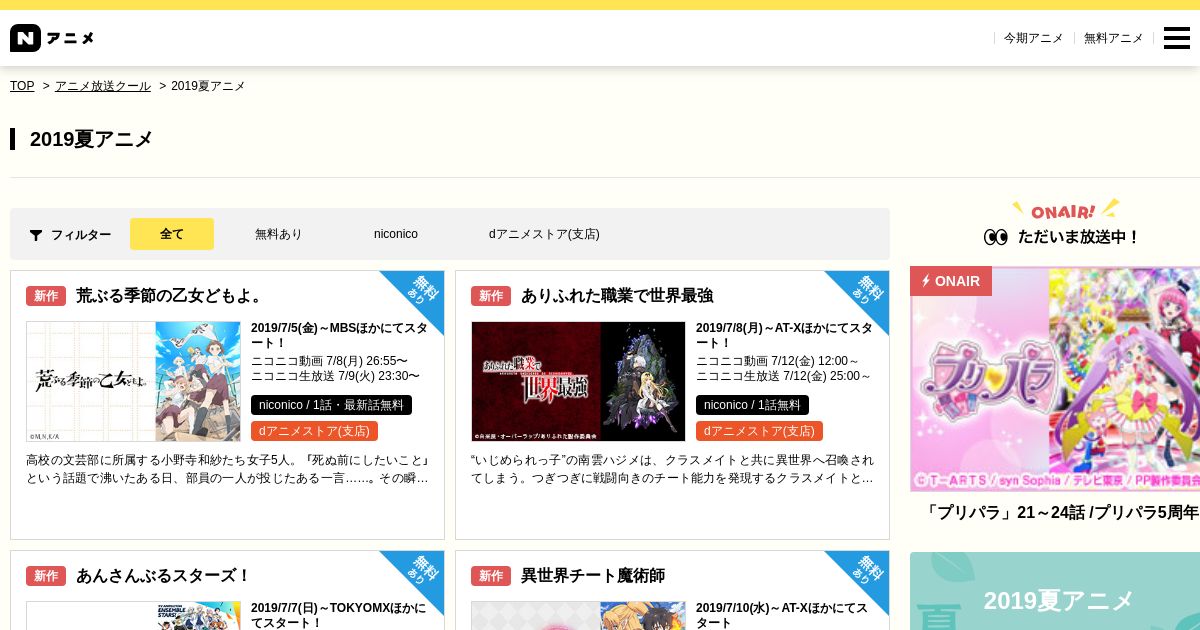Click dアニメストア(支店) button on 荒ぶる季節 card

click(x=314, y=431)
